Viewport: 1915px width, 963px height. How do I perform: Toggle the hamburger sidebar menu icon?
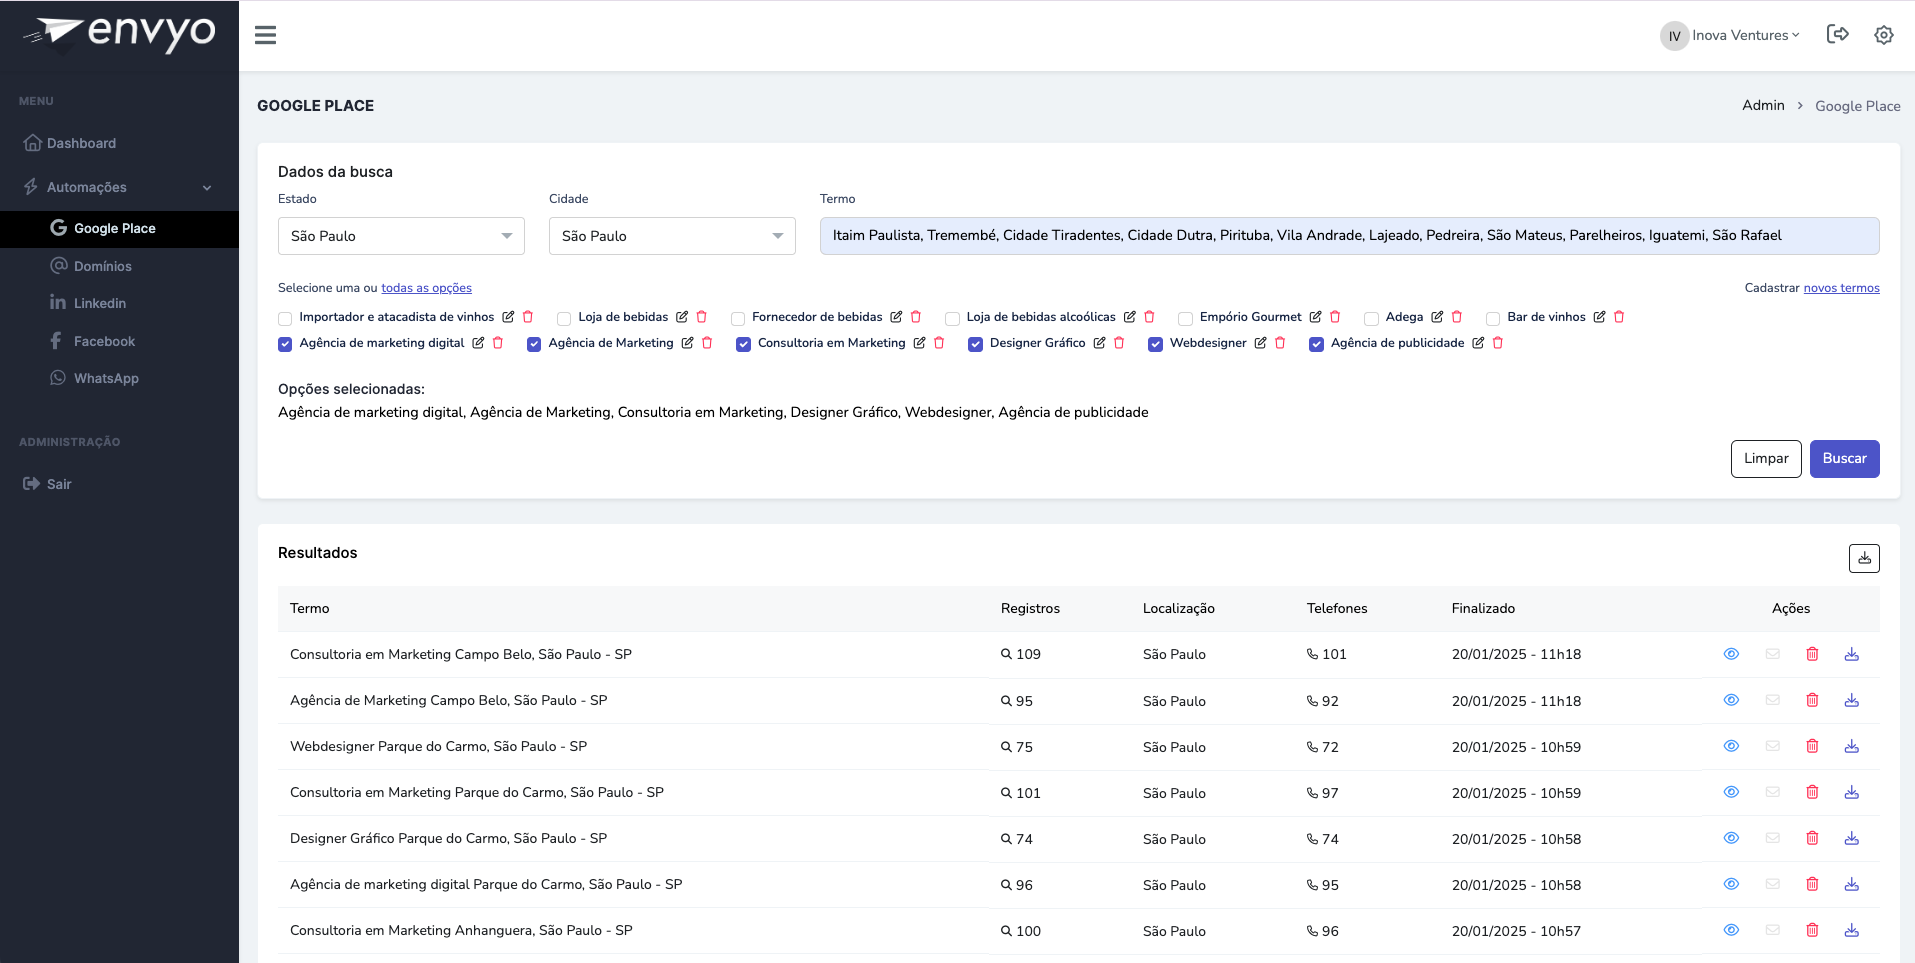click(265, 35)
